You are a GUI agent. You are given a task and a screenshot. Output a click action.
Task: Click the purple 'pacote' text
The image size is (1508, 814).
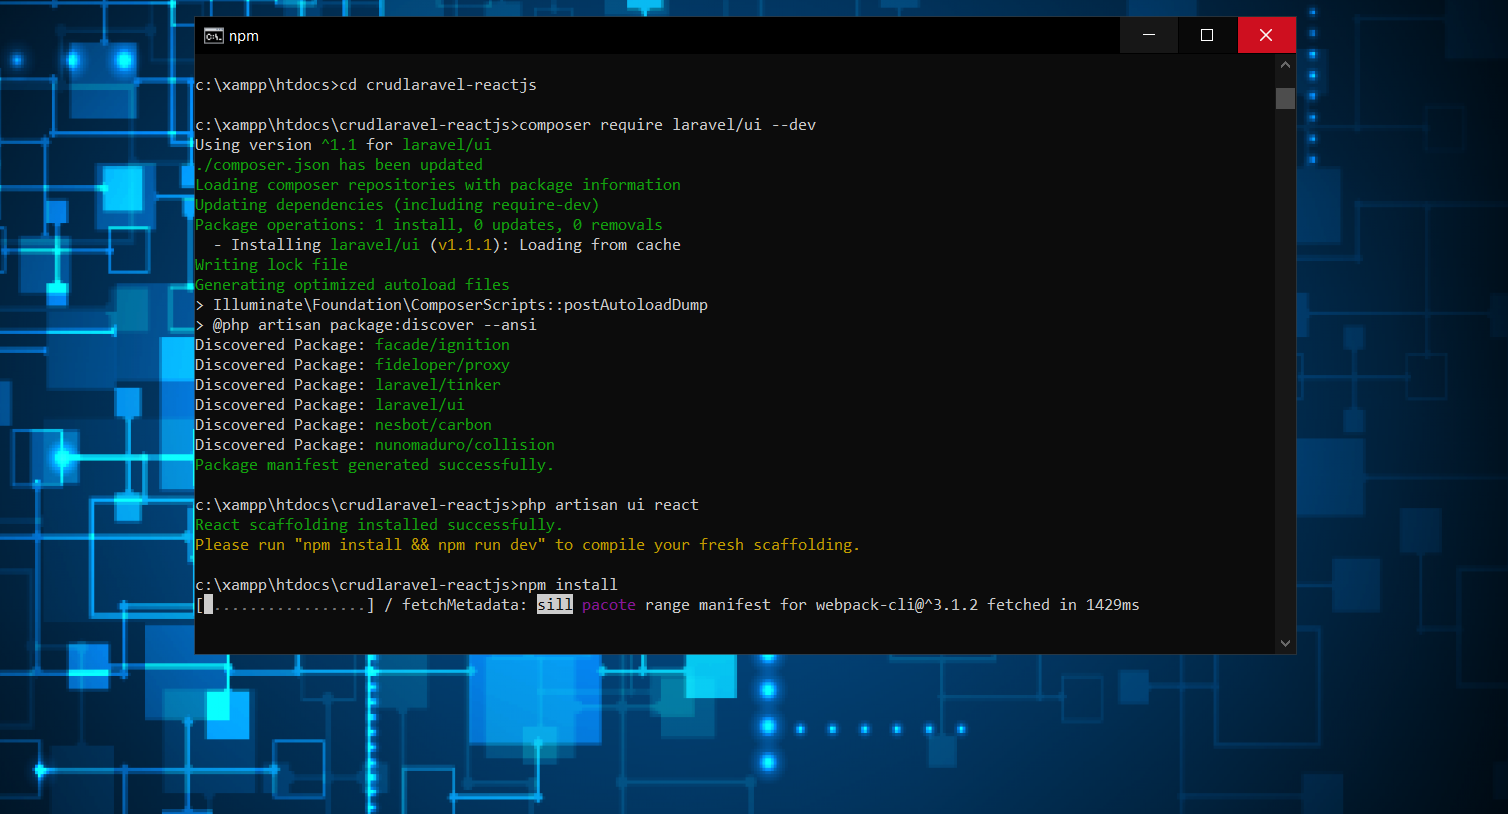(x=609, y=605)
